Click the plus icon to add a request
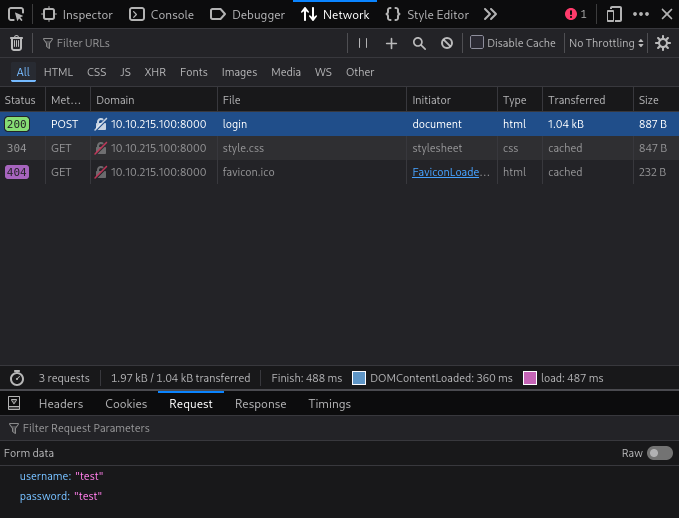Screen dimensions: 679x518 tap(391, 43)
